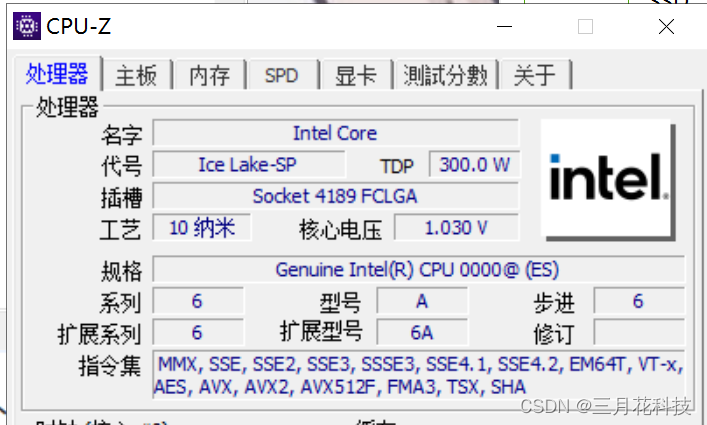Click the code name value Ice Lake-SP

pos(248,165)
